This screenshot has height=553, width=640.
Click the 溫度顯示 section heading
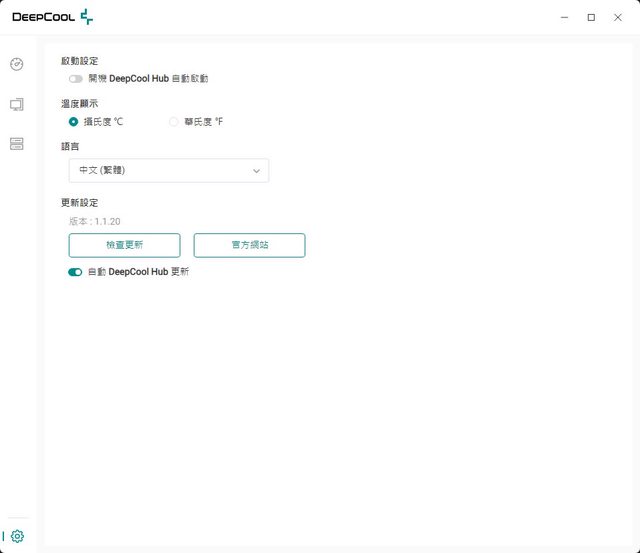click(x=80, y=104)
